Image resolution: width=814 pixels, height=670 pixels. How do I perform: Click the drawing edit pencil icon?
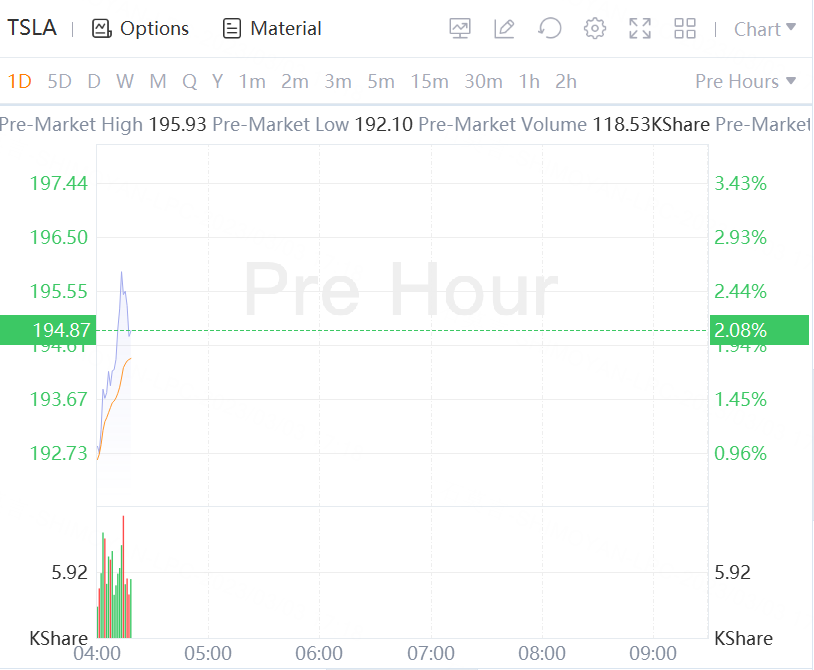(504, 29)
